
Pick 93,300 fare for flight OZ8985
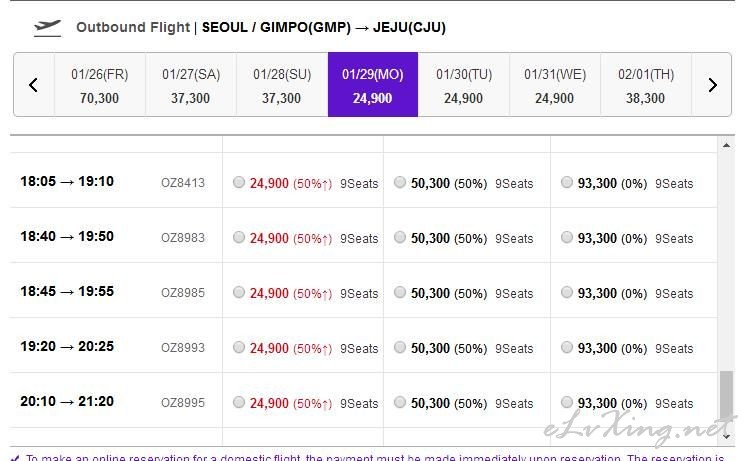[x=567, y=293]
